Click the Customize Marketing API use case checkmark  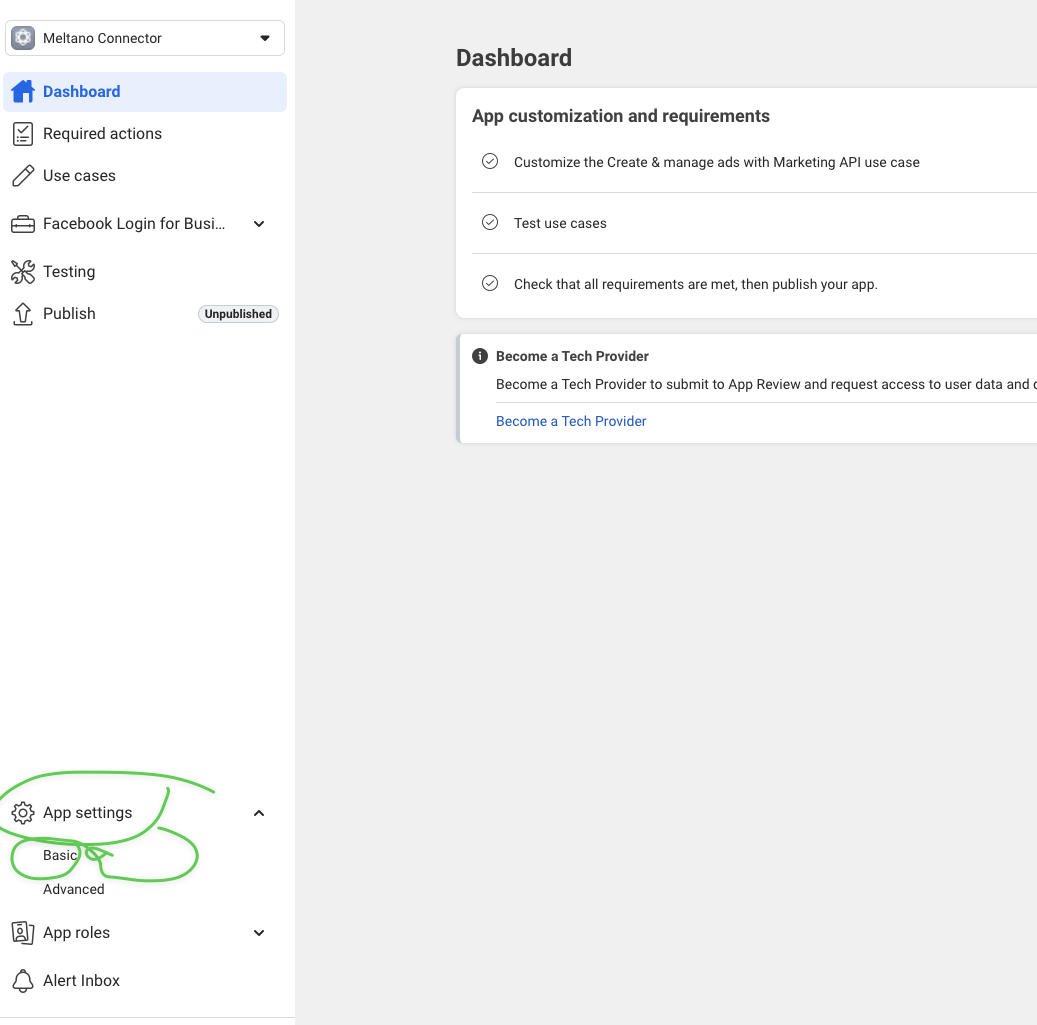489,160
